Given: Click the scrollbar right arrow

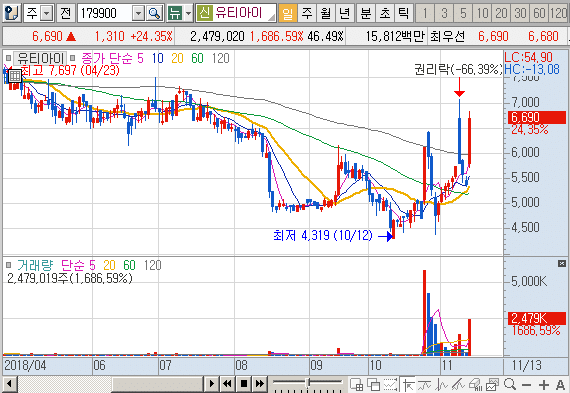Looking at the screenshot, I should [x=211, y=384].
